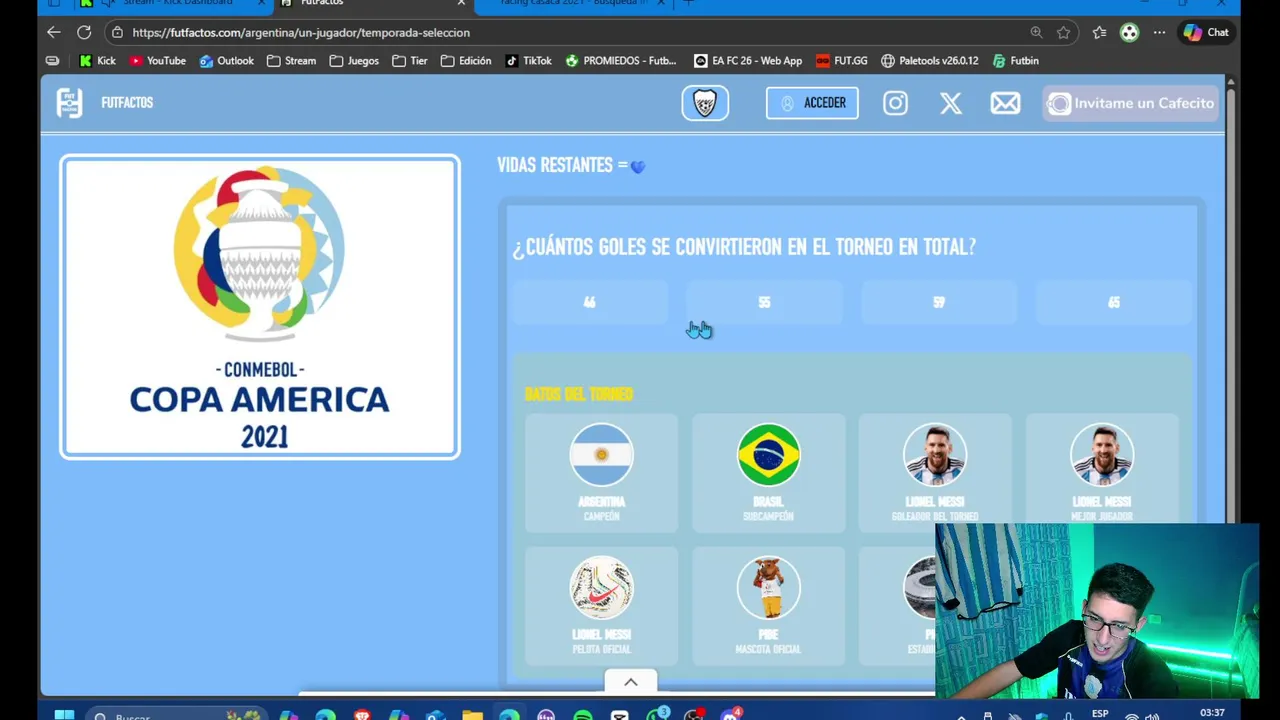Image resolution: width=1280 pixels, height=720 pixels.
Task: Open the PROMEDIOS - Futb... bookmark
Action: tap(621, 61)
